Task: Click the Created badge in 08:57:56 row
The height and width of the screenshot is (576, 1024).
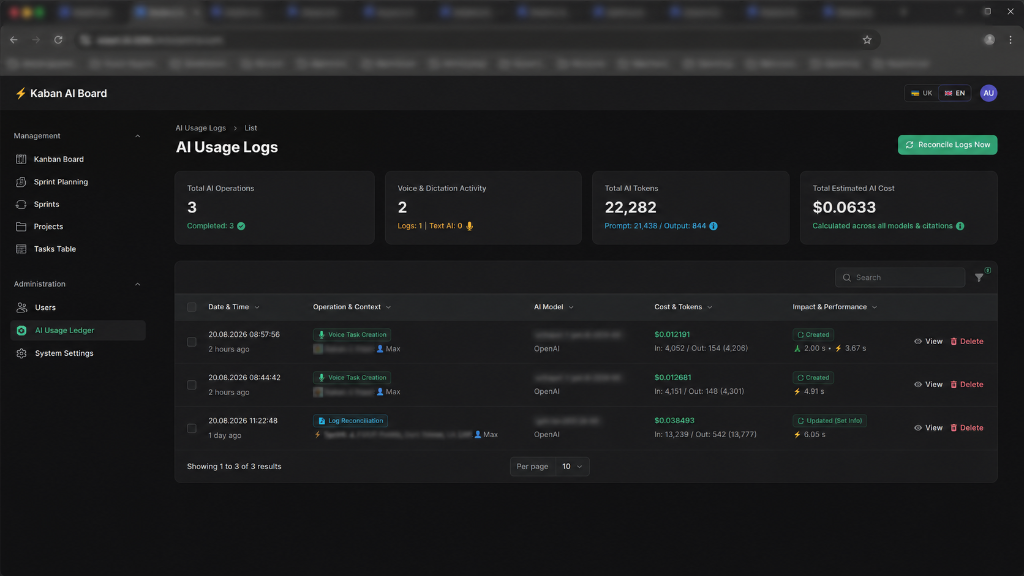Action: pyautogui.click(x=813, y=334)
